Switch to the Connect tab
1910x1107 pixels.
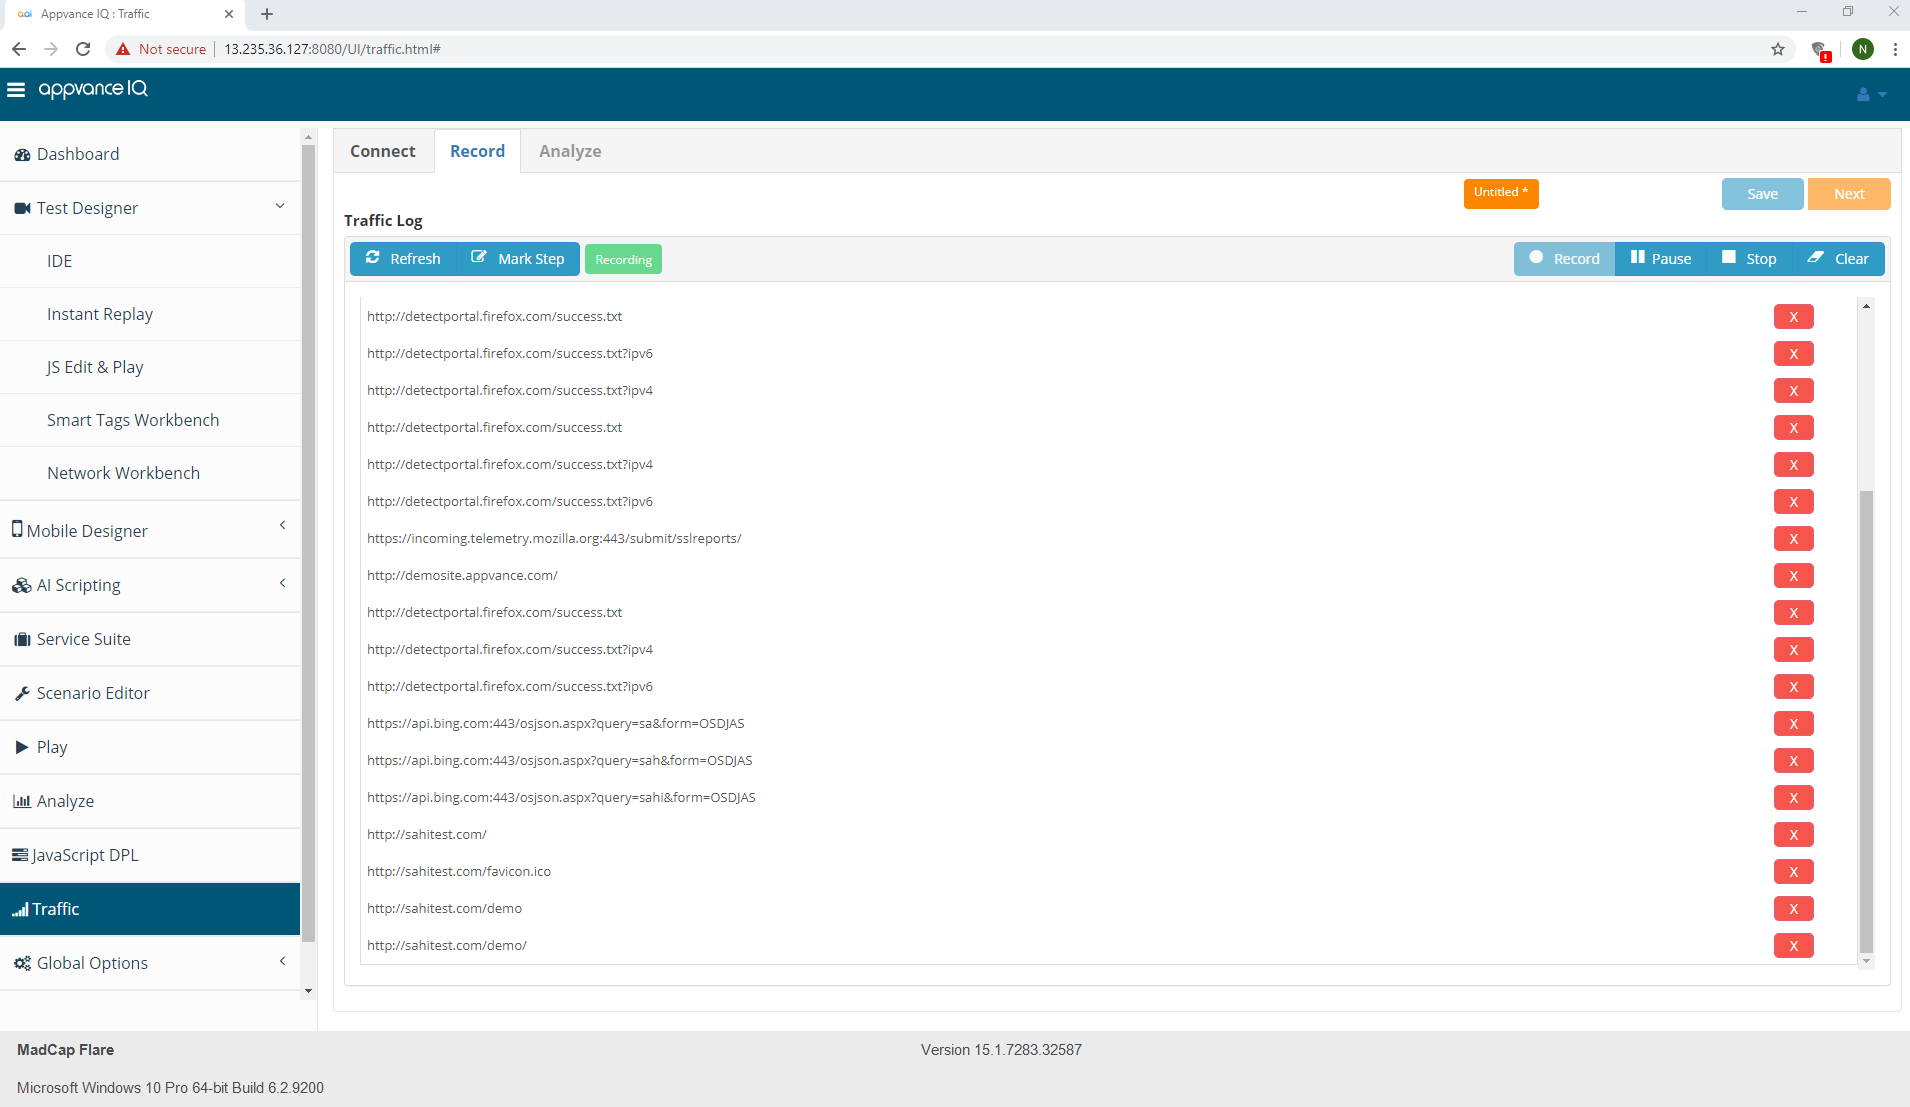pyautogui.click(x=383, y=151)
